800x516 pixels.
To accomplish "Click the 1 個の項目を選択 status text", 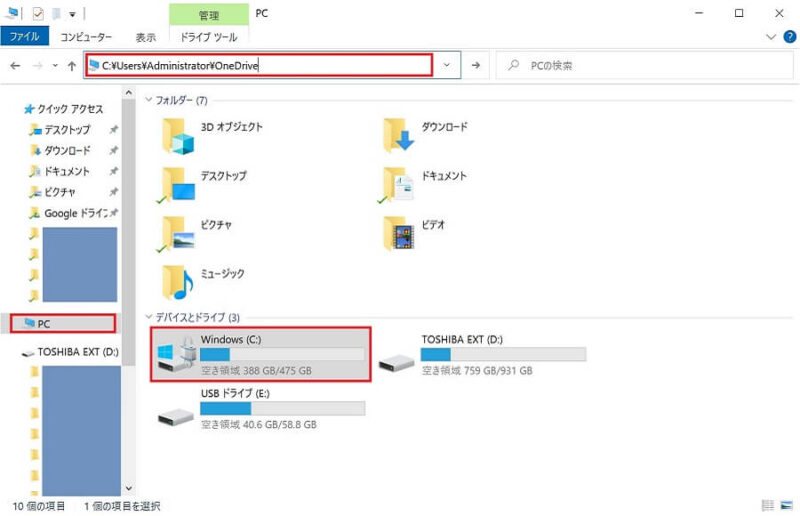I will (x=122, y=506).
